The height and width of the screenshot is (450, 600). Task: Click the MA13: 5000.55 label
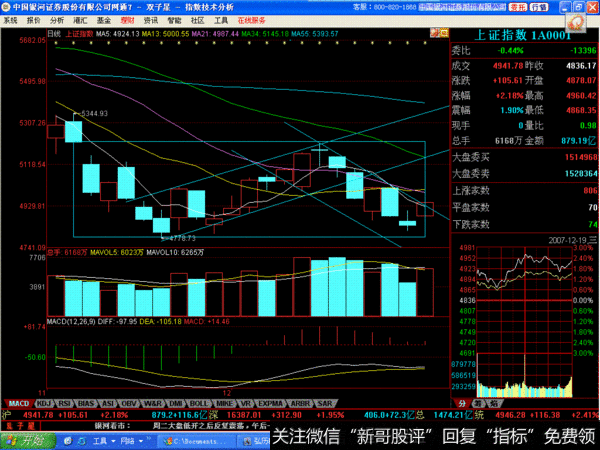point(166,34)
